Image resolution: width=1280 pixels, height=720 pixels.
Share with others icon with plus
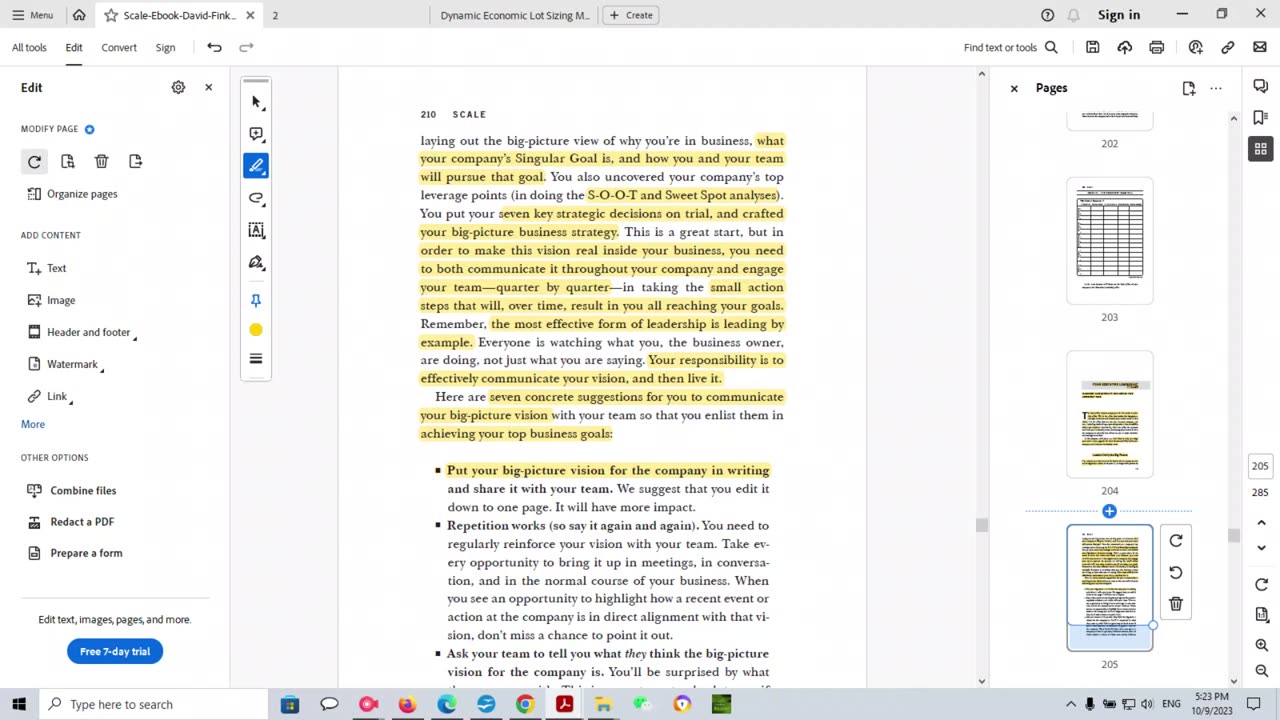click(x=1195, y=47)
